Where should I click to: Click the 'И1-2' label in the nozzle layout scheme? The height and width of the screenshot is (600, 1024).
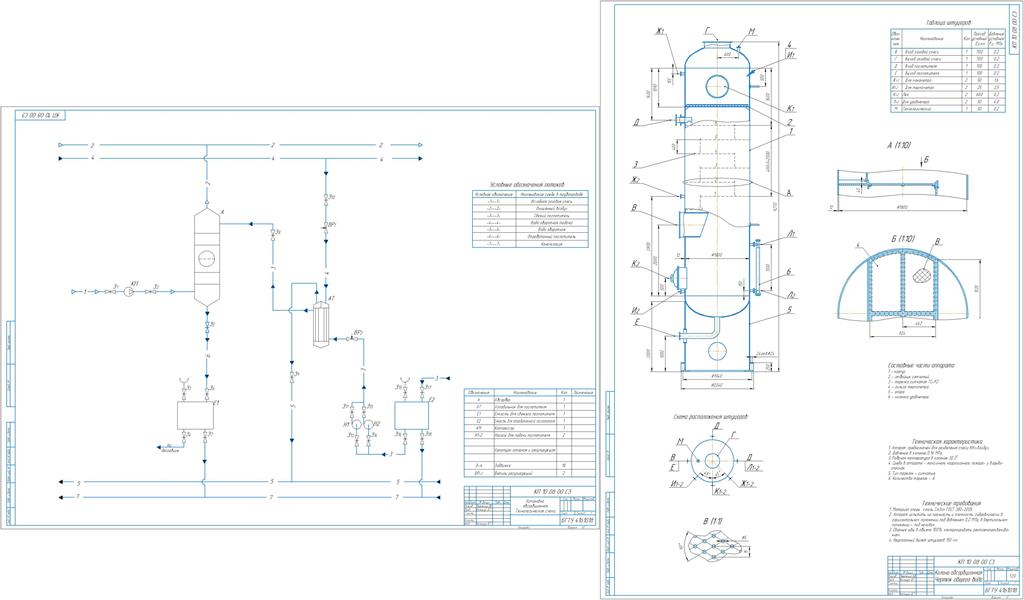coord(675,484)
